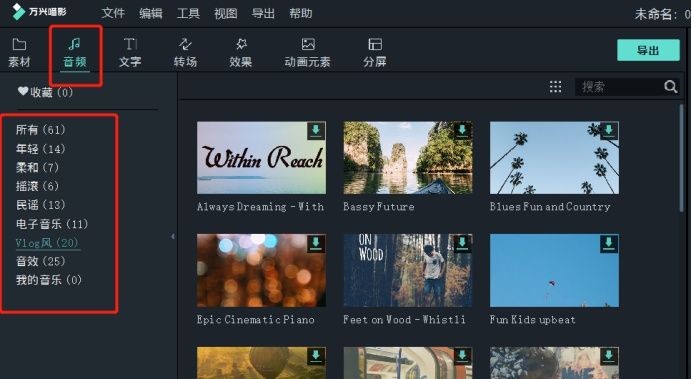Open the 分屏 split screen tab
This screenshot has width=692, height=379.
[x=375, y=53]
